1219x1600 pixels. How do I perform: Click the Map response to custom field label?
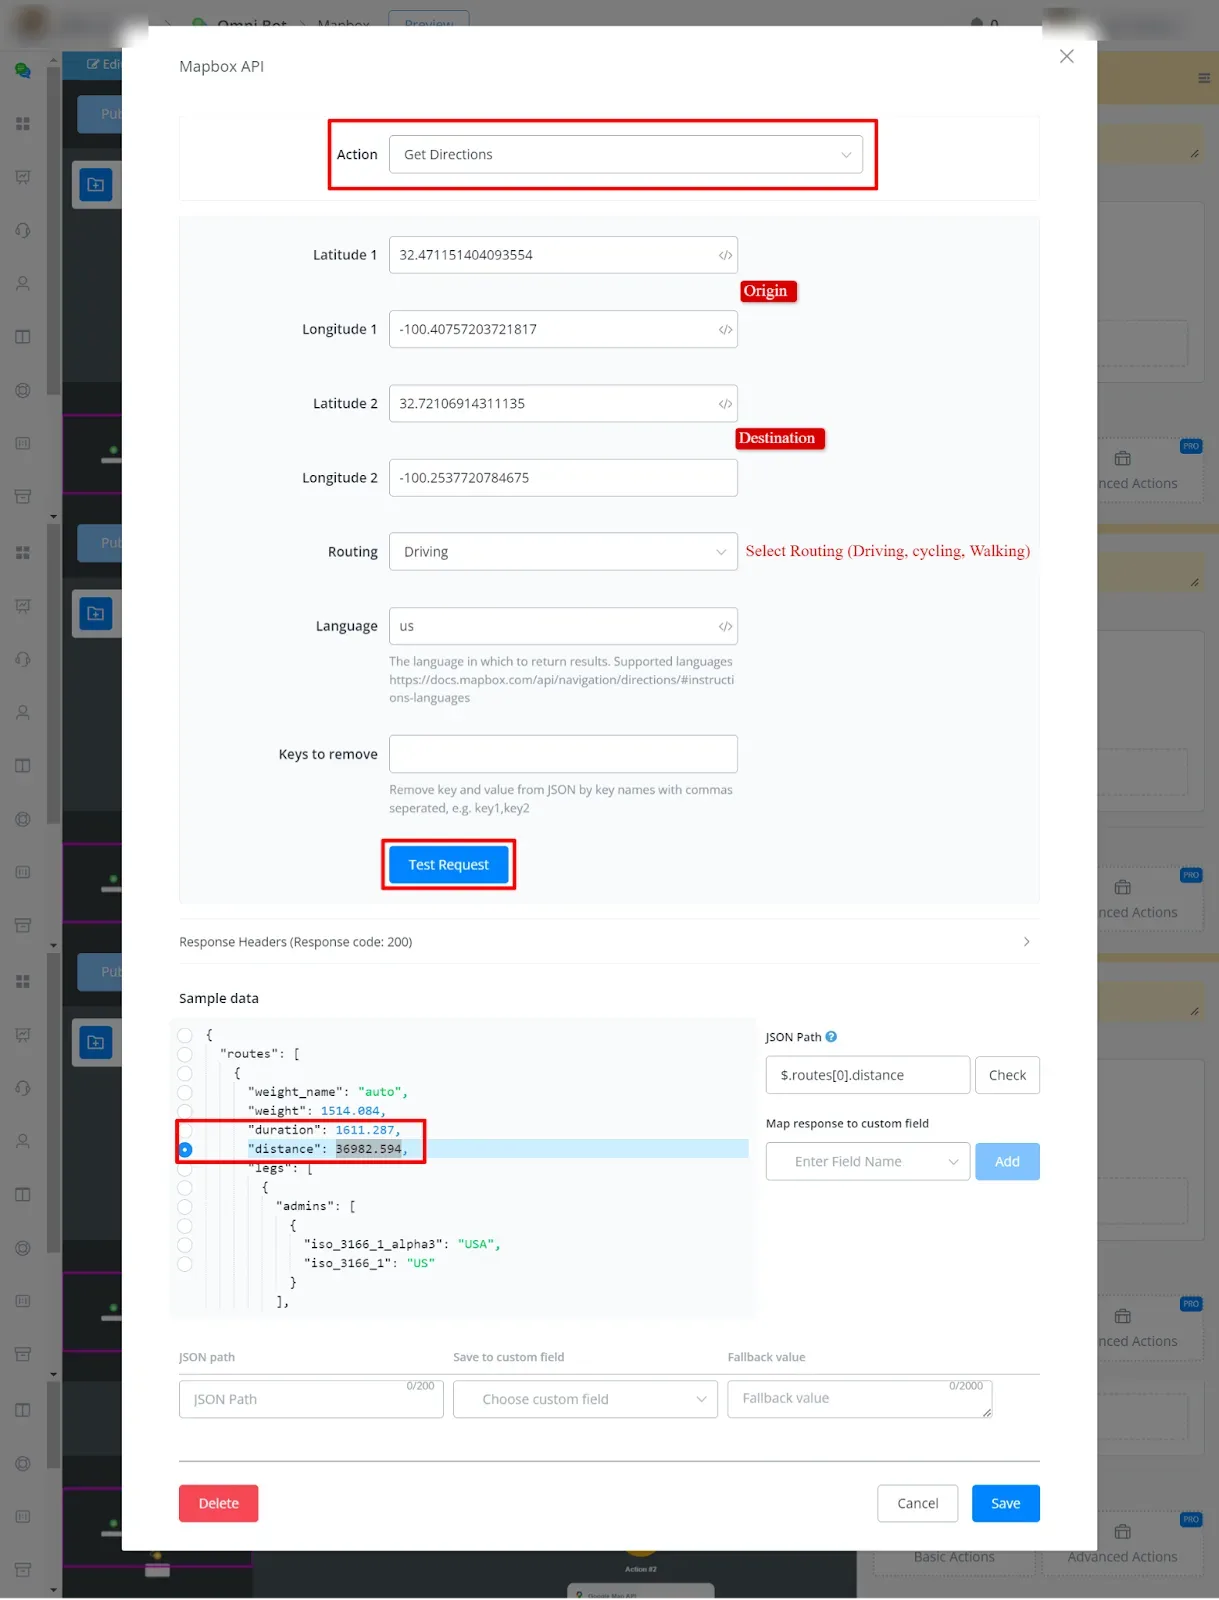tap(847, 1124)
